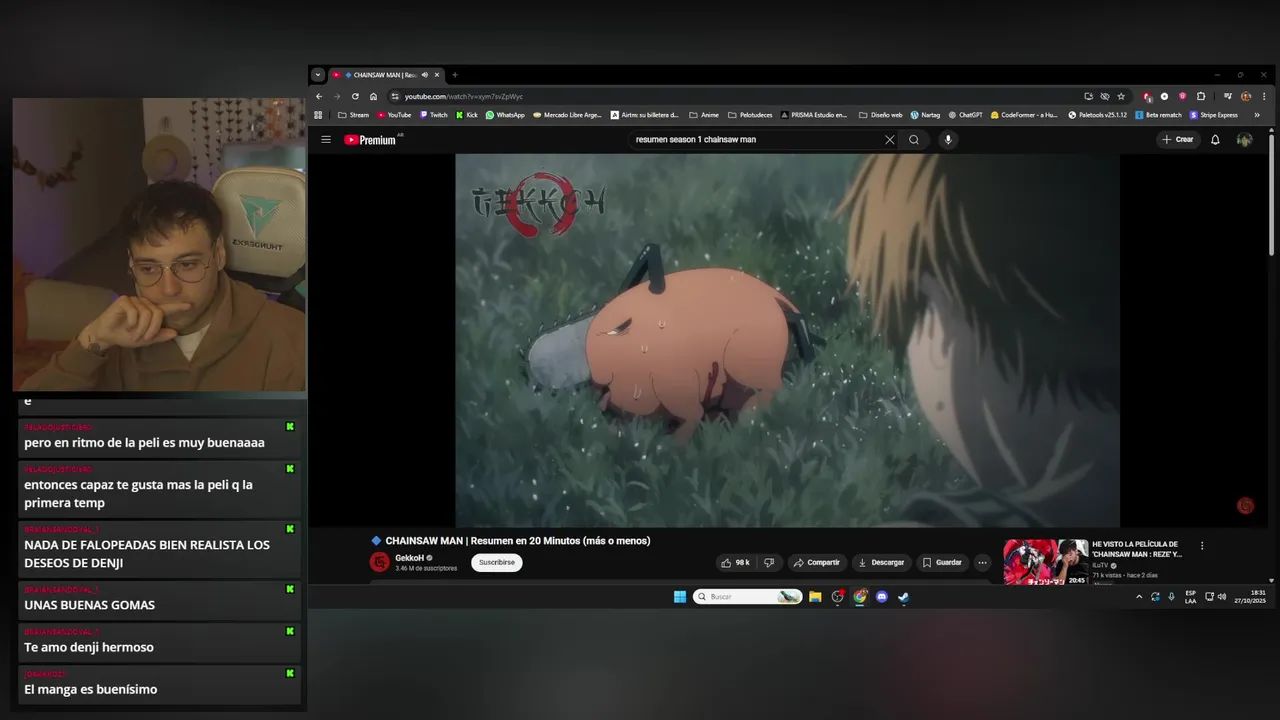Image resolution: width=1280 pixels, height=720 pixels.
Task: Open the GekkoH channel name link
Action: point(409,558)
